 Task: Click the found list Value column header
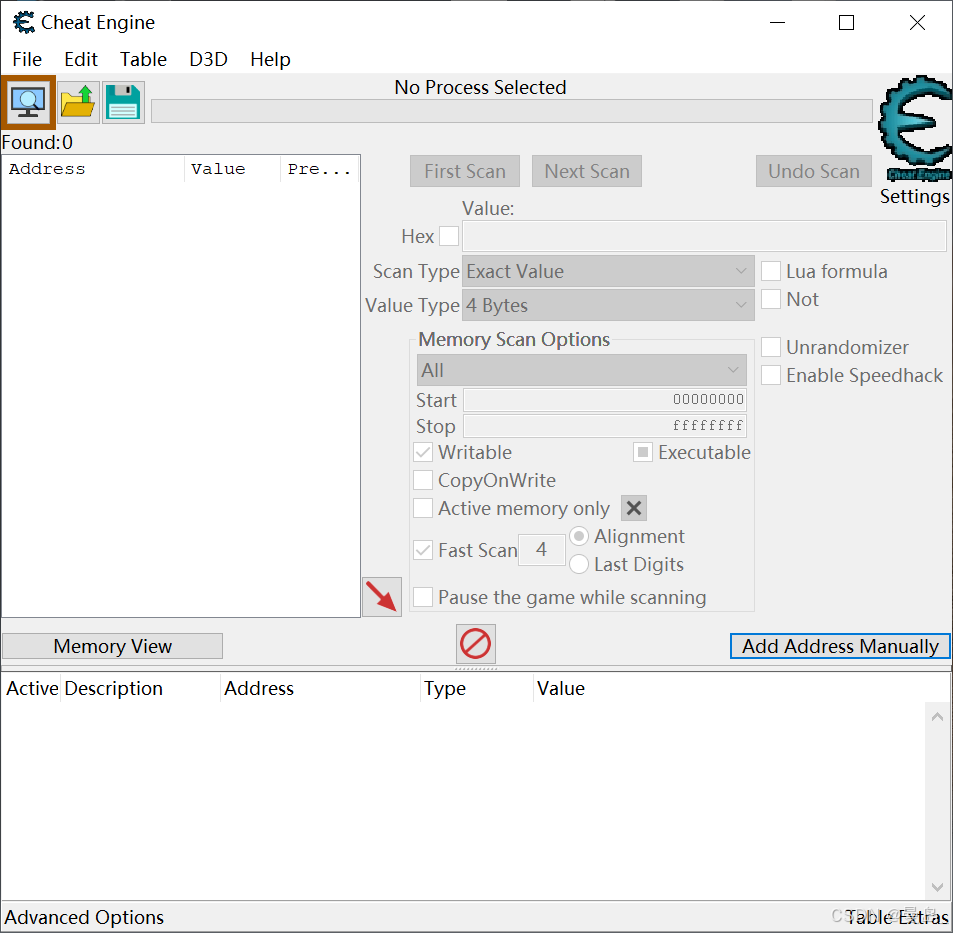coord(232,169)
